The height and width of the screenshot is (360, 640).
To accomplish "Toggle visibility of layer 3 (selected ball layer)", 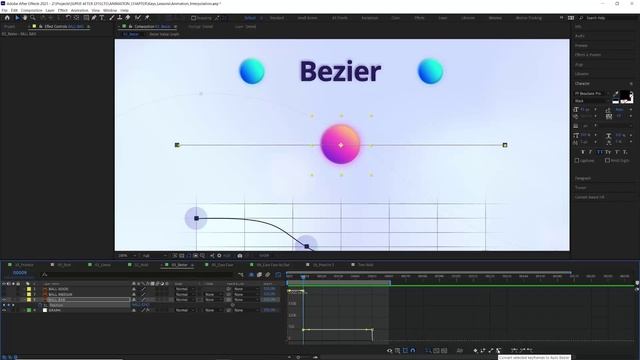I will click(4, 300).
